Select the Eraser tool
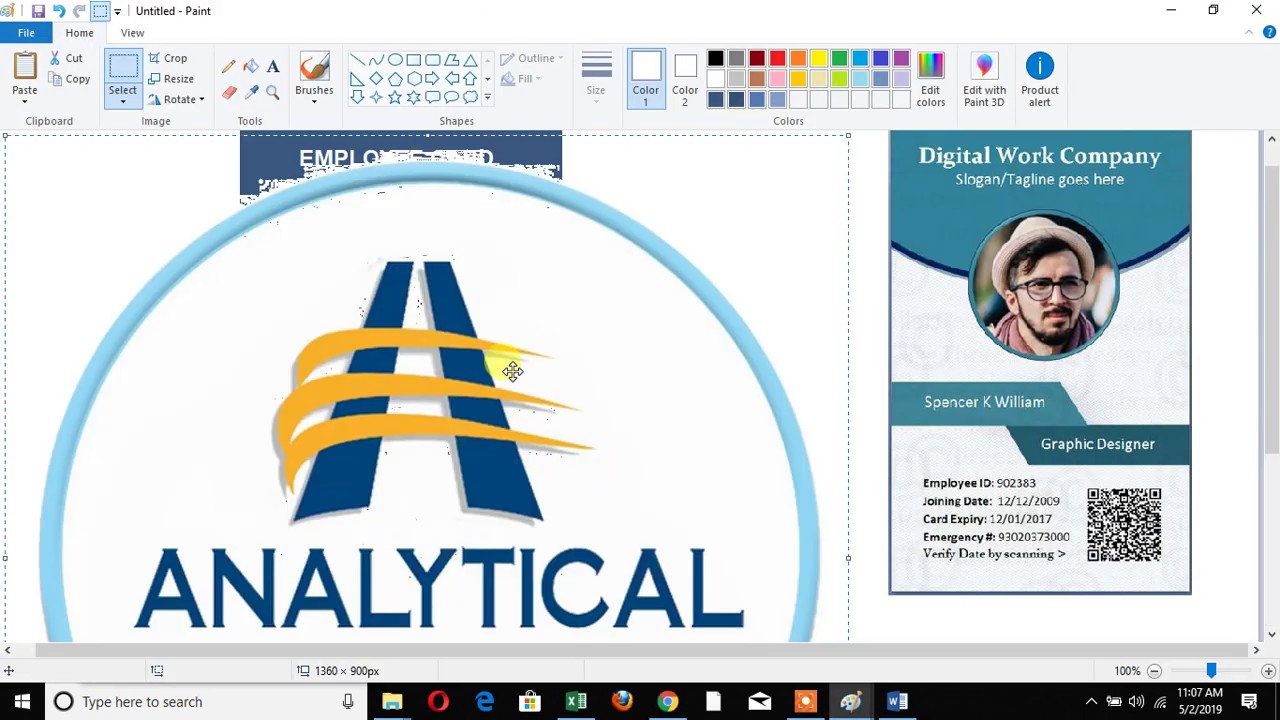The image size is (1280, 720). coord(229,93)
